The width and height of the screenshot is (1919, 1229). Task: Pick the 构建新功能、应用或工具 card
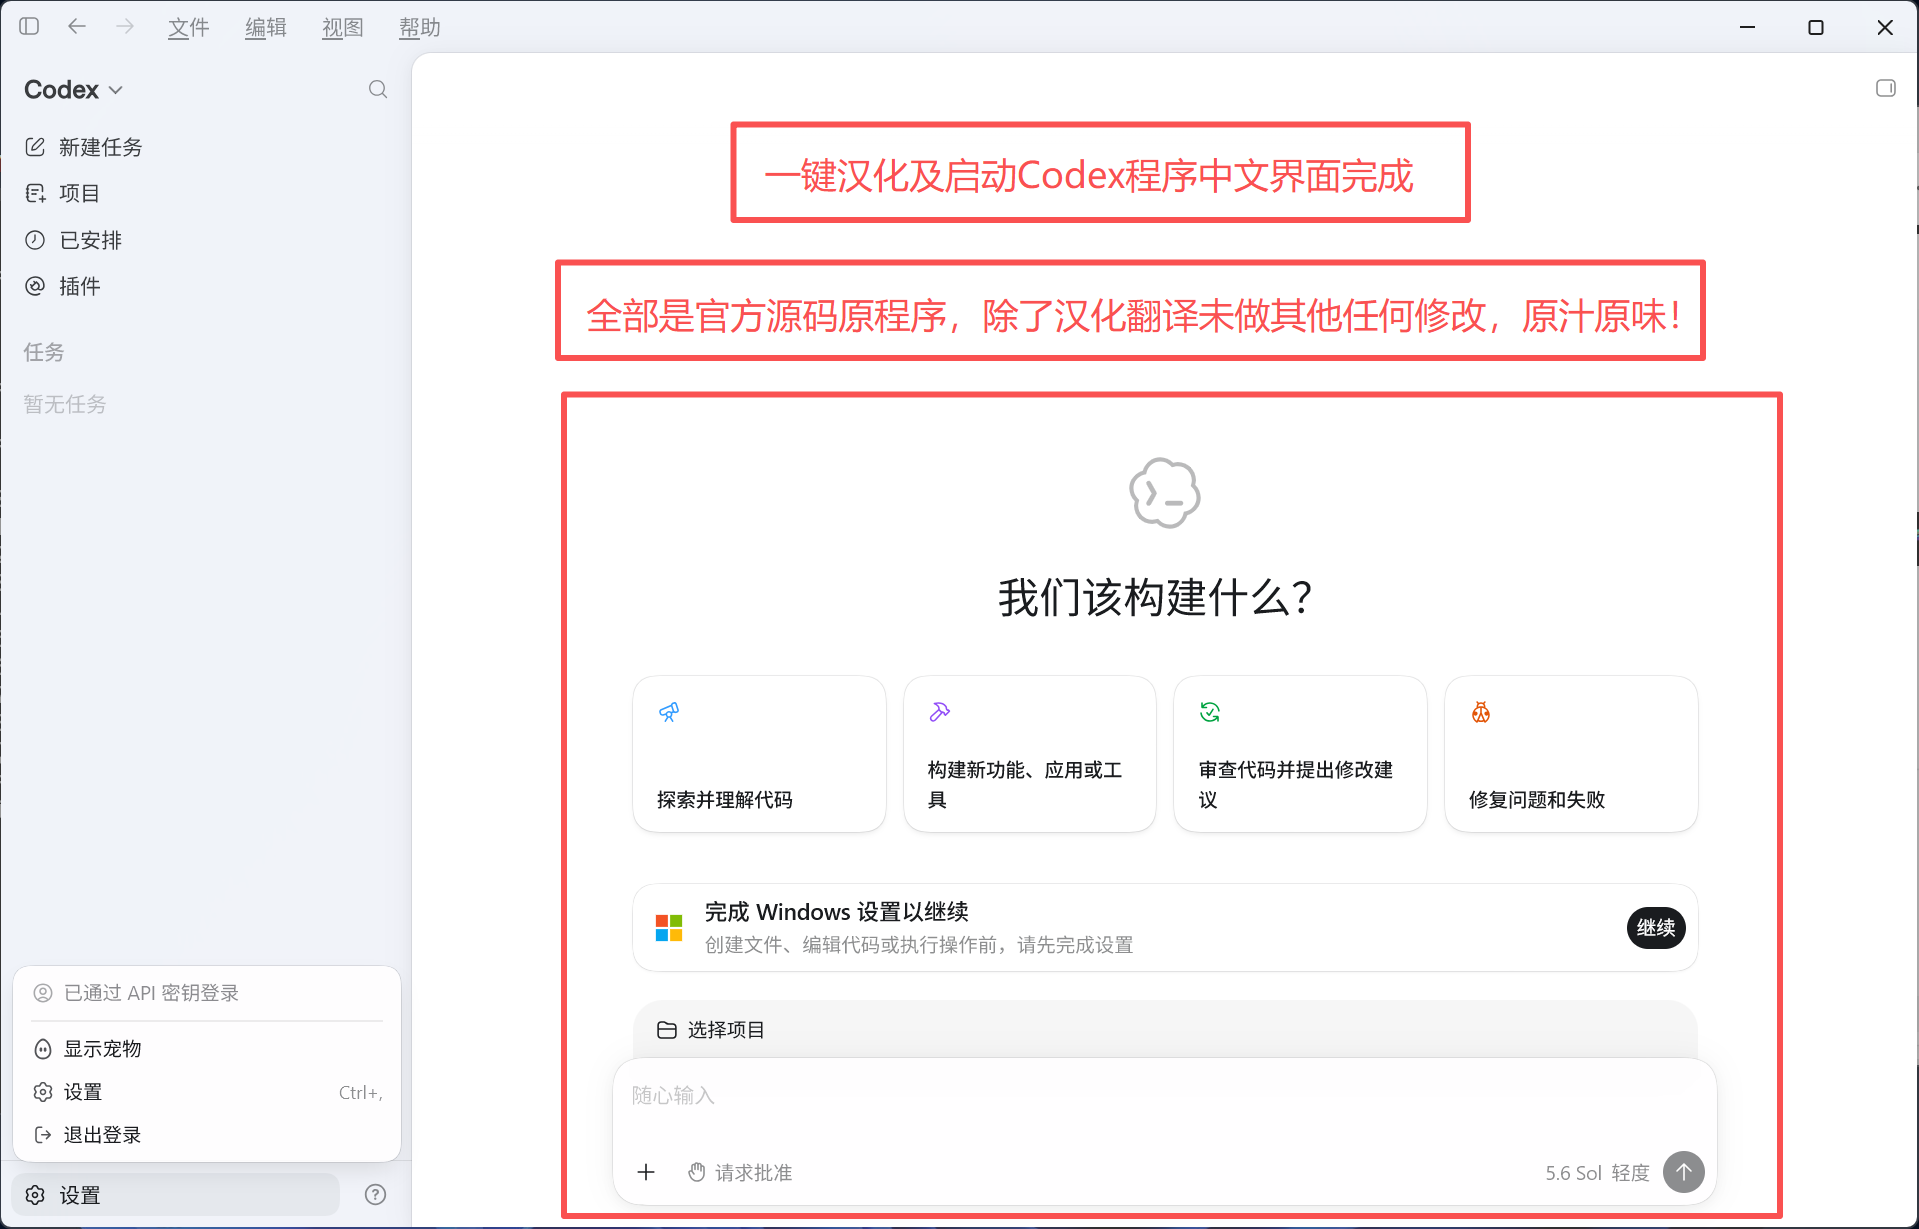pos(1030,754)
